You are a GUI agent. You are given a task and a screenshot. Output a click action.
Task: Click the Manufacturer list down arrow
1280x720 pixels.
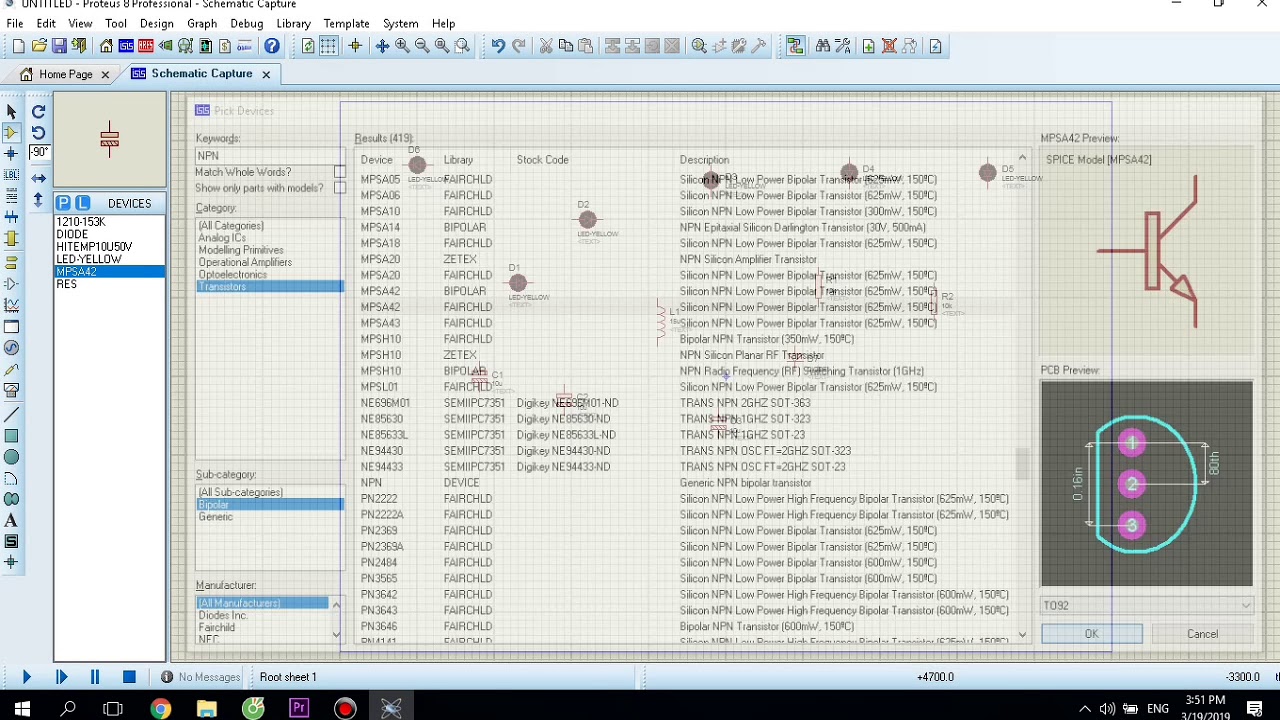pyautogui.click(x=337, y=634)
